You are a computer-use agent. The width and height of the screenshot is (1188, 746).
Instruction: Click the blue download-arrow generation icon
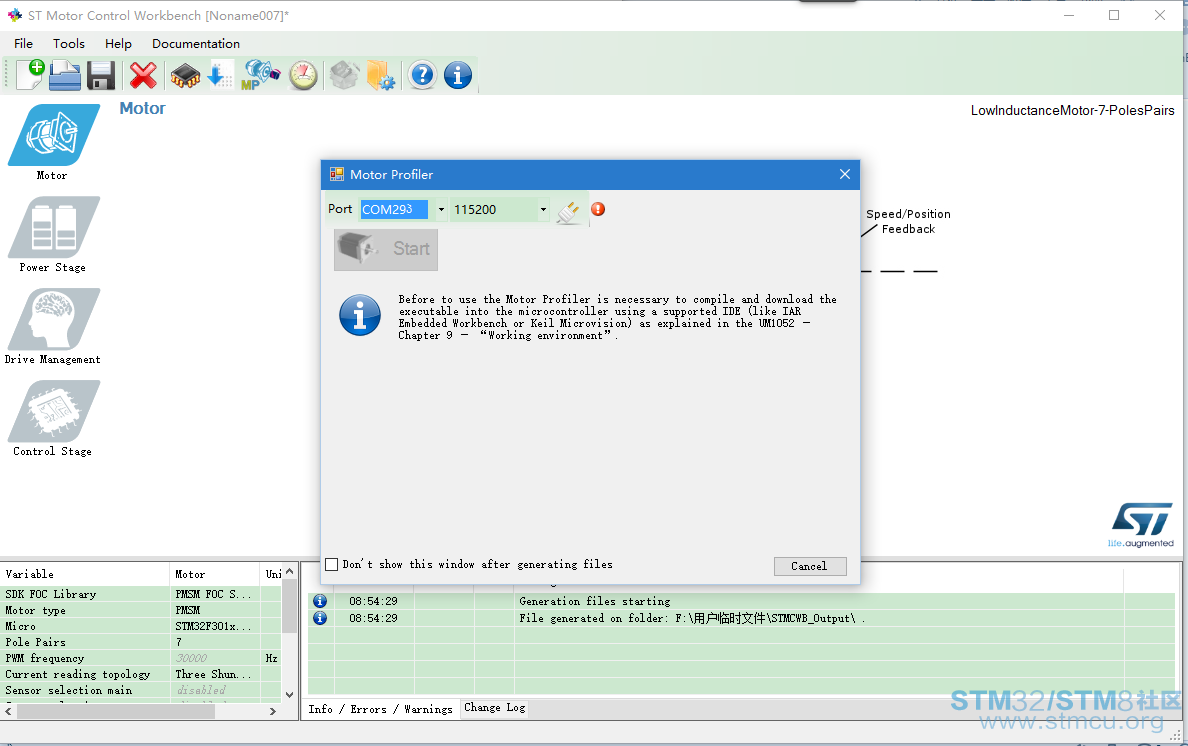coord(220,76)
